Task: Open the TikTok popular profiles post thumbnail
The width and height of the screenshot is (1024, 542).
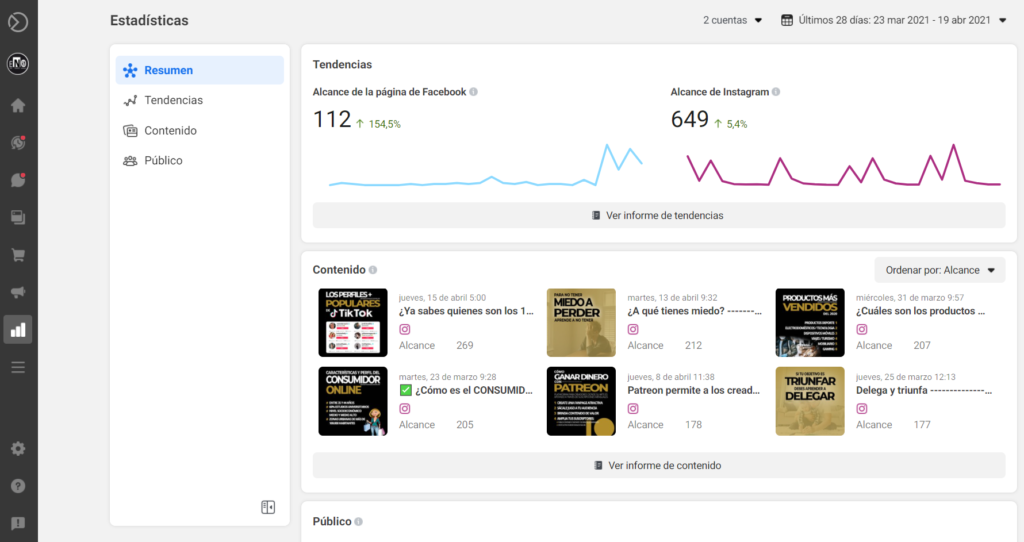Action: (x=353, y=323)
